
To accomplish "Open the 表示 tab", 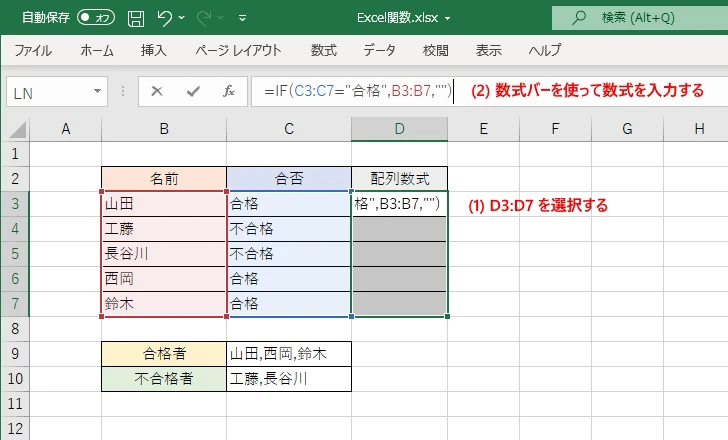I will click(x=488, y=50).
